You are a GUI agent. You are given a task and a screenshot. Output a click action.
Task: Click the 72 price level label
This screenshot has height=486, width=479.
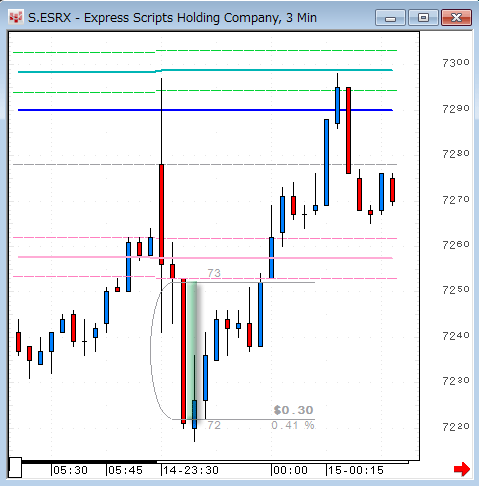pyautogui.click(x=214, y=425)
